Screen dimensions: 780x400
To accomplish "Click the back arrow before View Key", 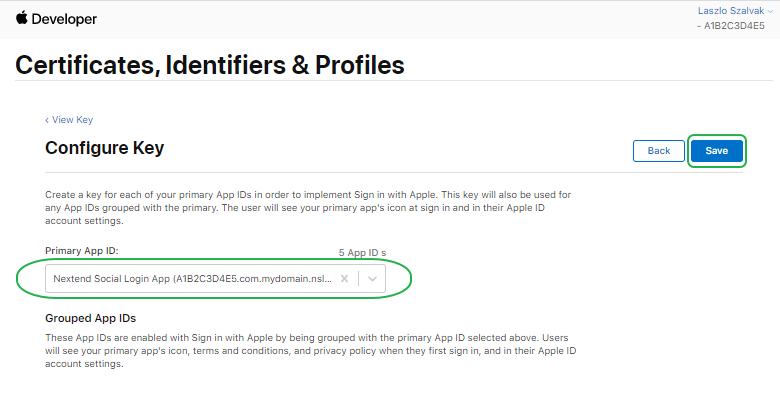I will coord(47,120).
